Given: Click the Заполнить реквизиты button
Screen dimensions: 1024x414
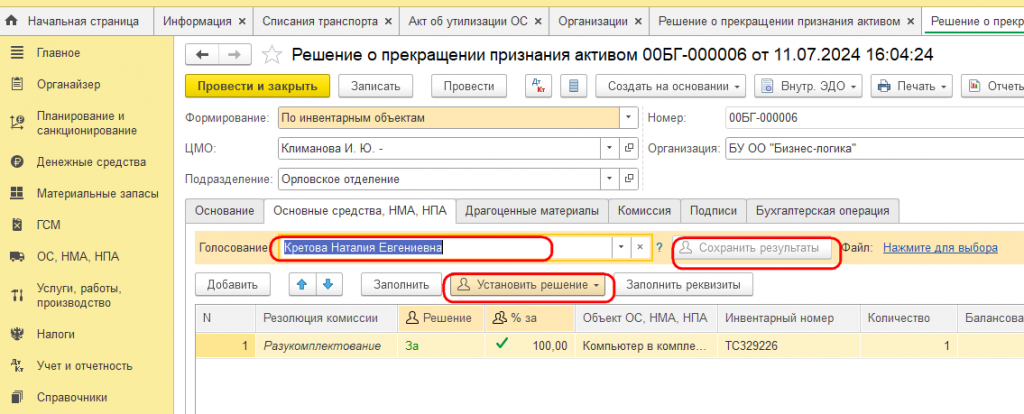Looking at the screenshot, I should 682,285.
